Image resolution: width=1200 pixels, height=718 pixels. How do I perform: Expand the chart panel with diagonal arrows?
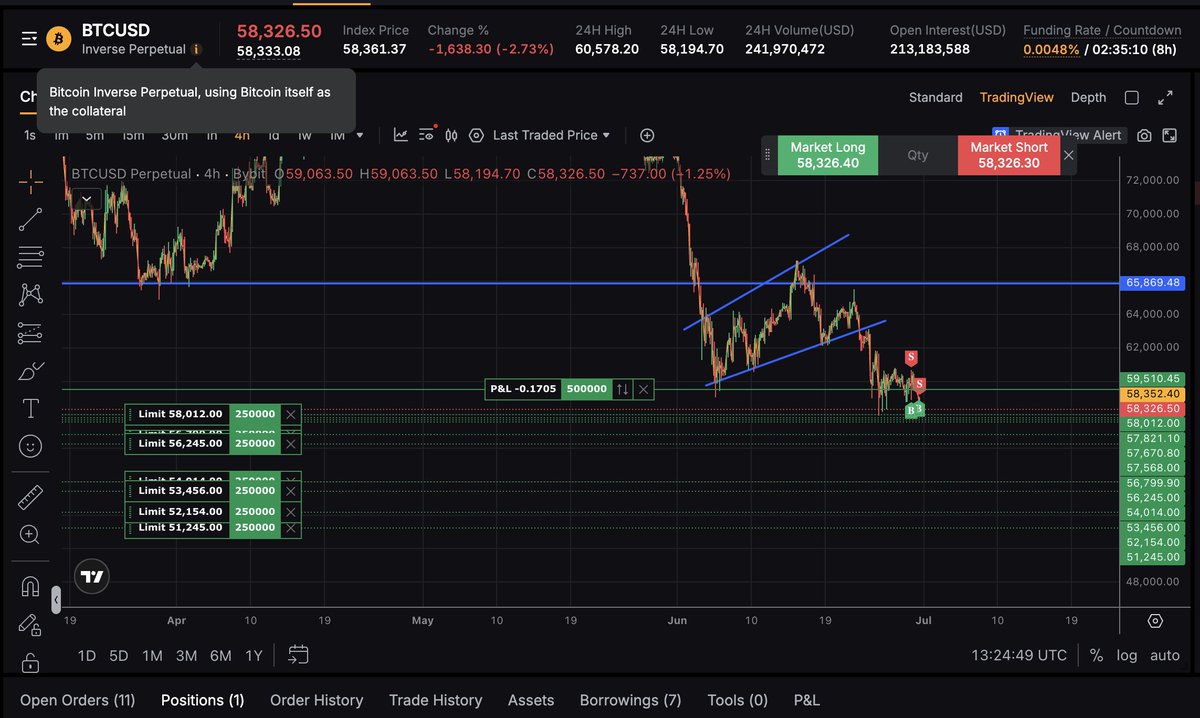coord(1165,97)
